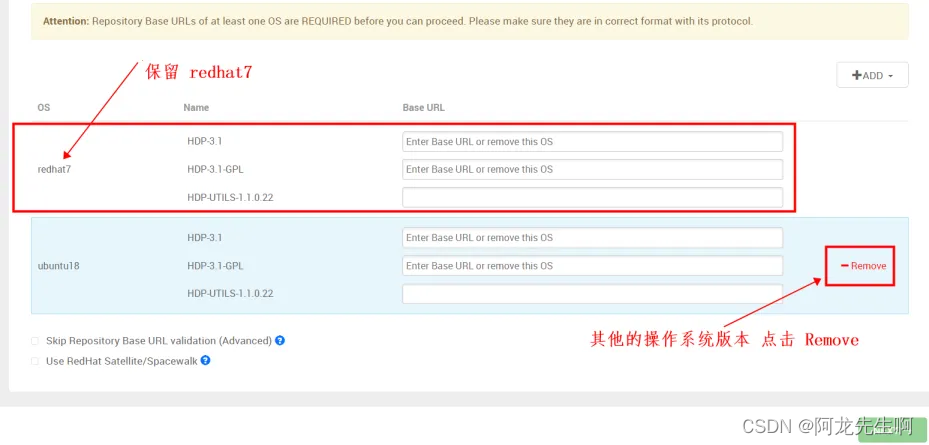Image resolution: width=929 pixels, height=445 pixels.
Task: Click the redhat7 HDP-UTILS-1.1.0.22 Base URL field
Action: (592, 197)
